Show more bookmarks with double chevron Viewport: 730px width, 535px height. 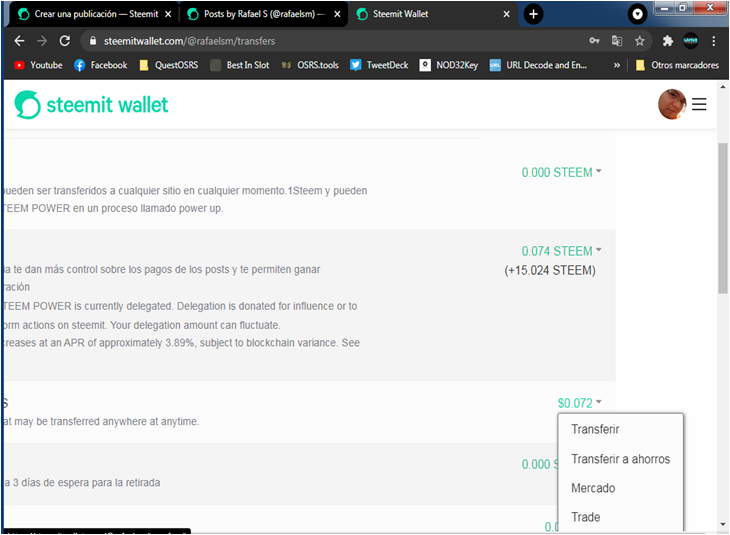coord(616,65)
